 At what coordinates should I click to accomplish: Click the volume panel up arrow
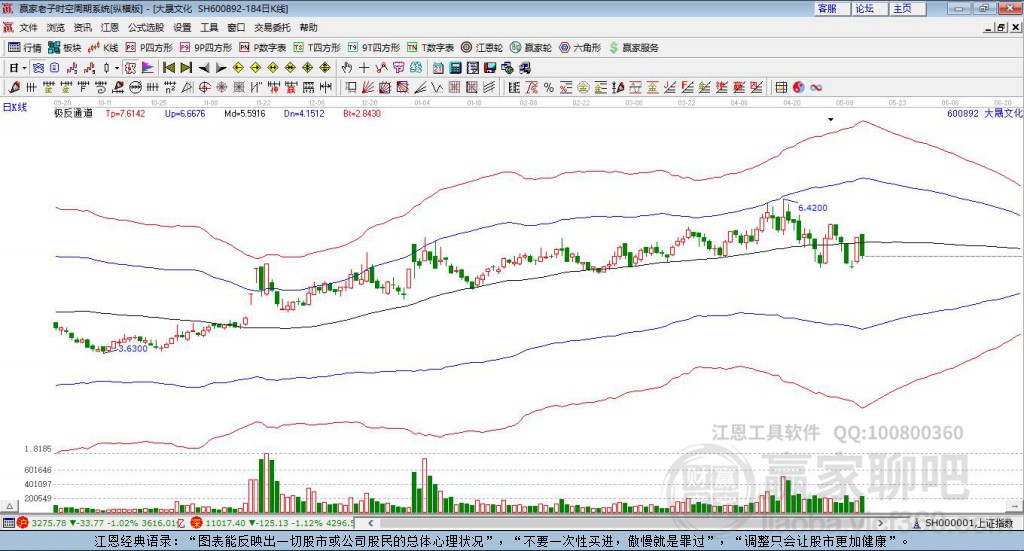[9, 506]
